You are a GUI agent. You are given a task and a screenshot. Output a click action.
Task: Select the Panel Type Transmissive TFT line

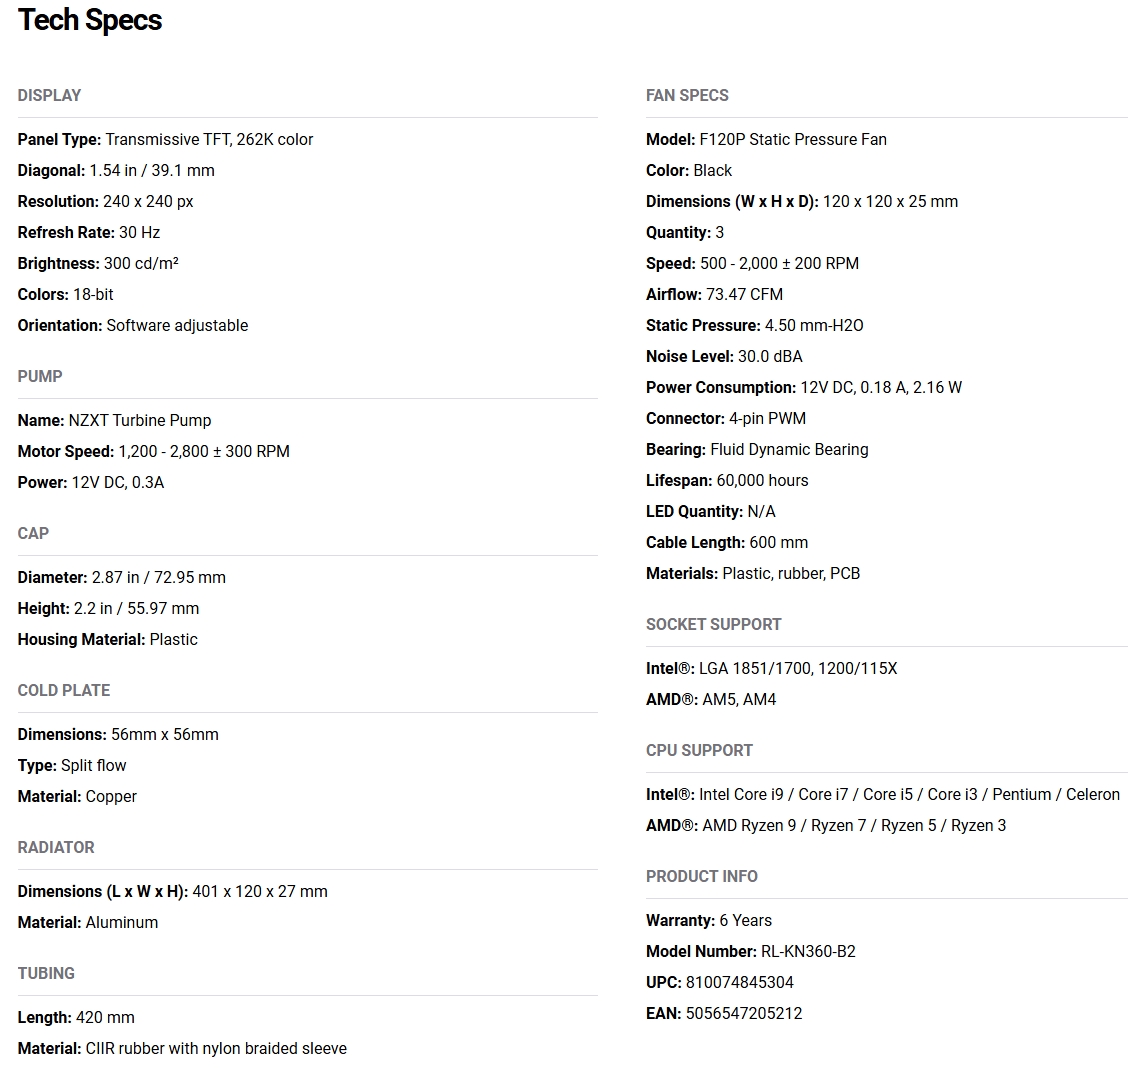point(165,140)
